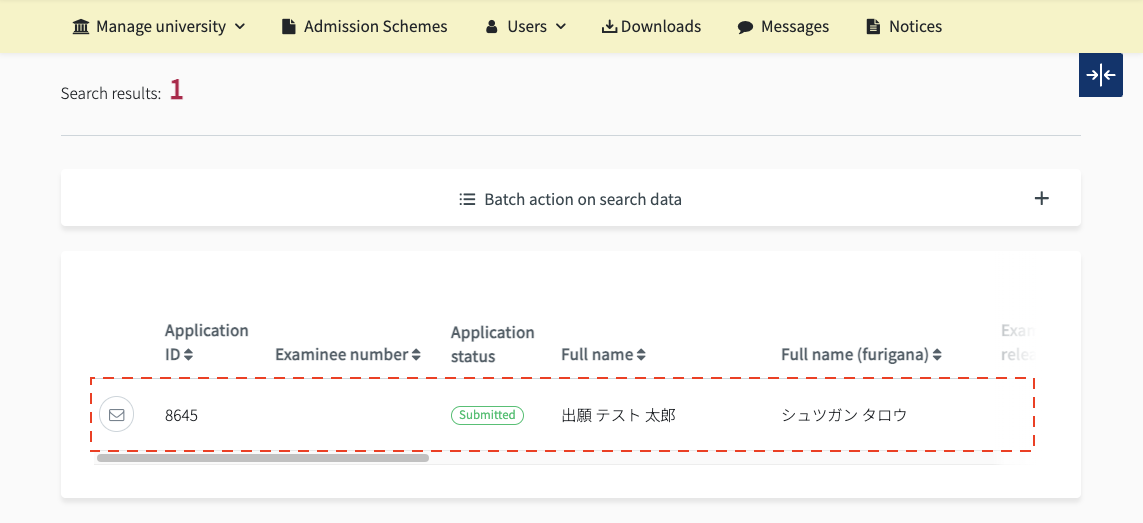
Task: Click the Messages speech bubble icon
Action: 745,28
